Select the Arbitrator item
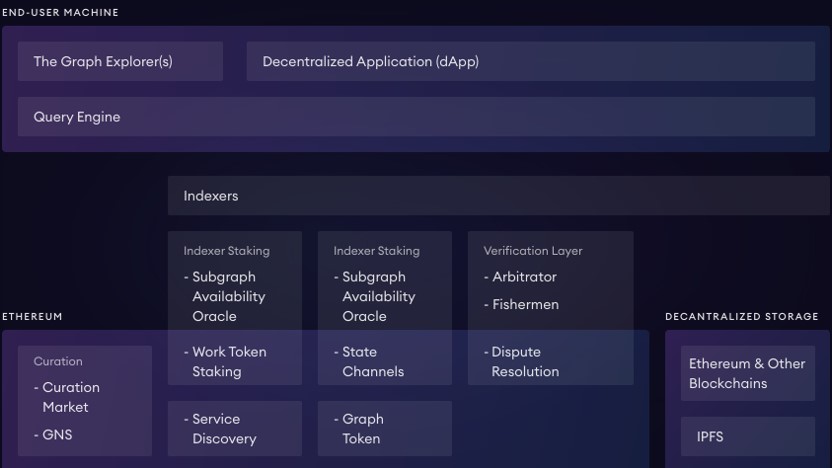Viewport: 832px width, 468px height. point(520,277)
